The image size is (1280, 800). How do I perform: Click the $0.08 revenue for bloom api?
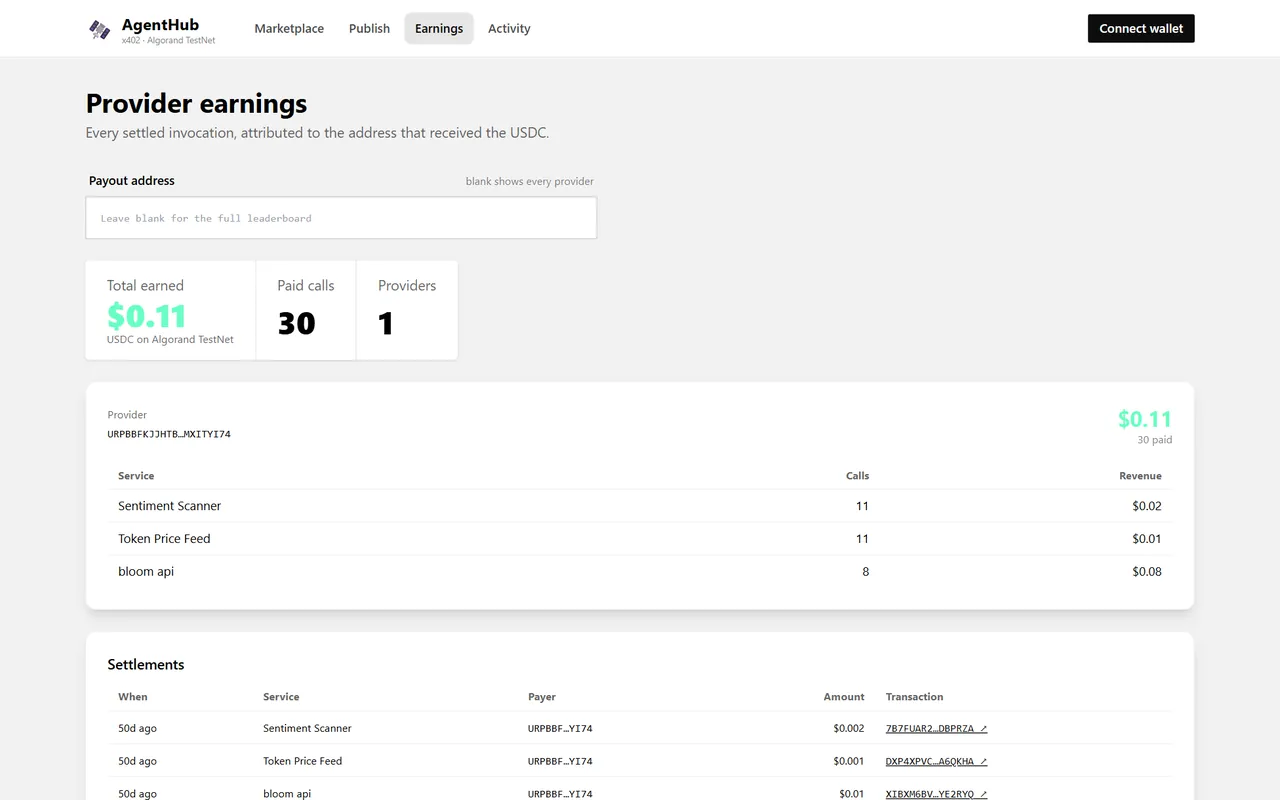(x=1147, y=572)
